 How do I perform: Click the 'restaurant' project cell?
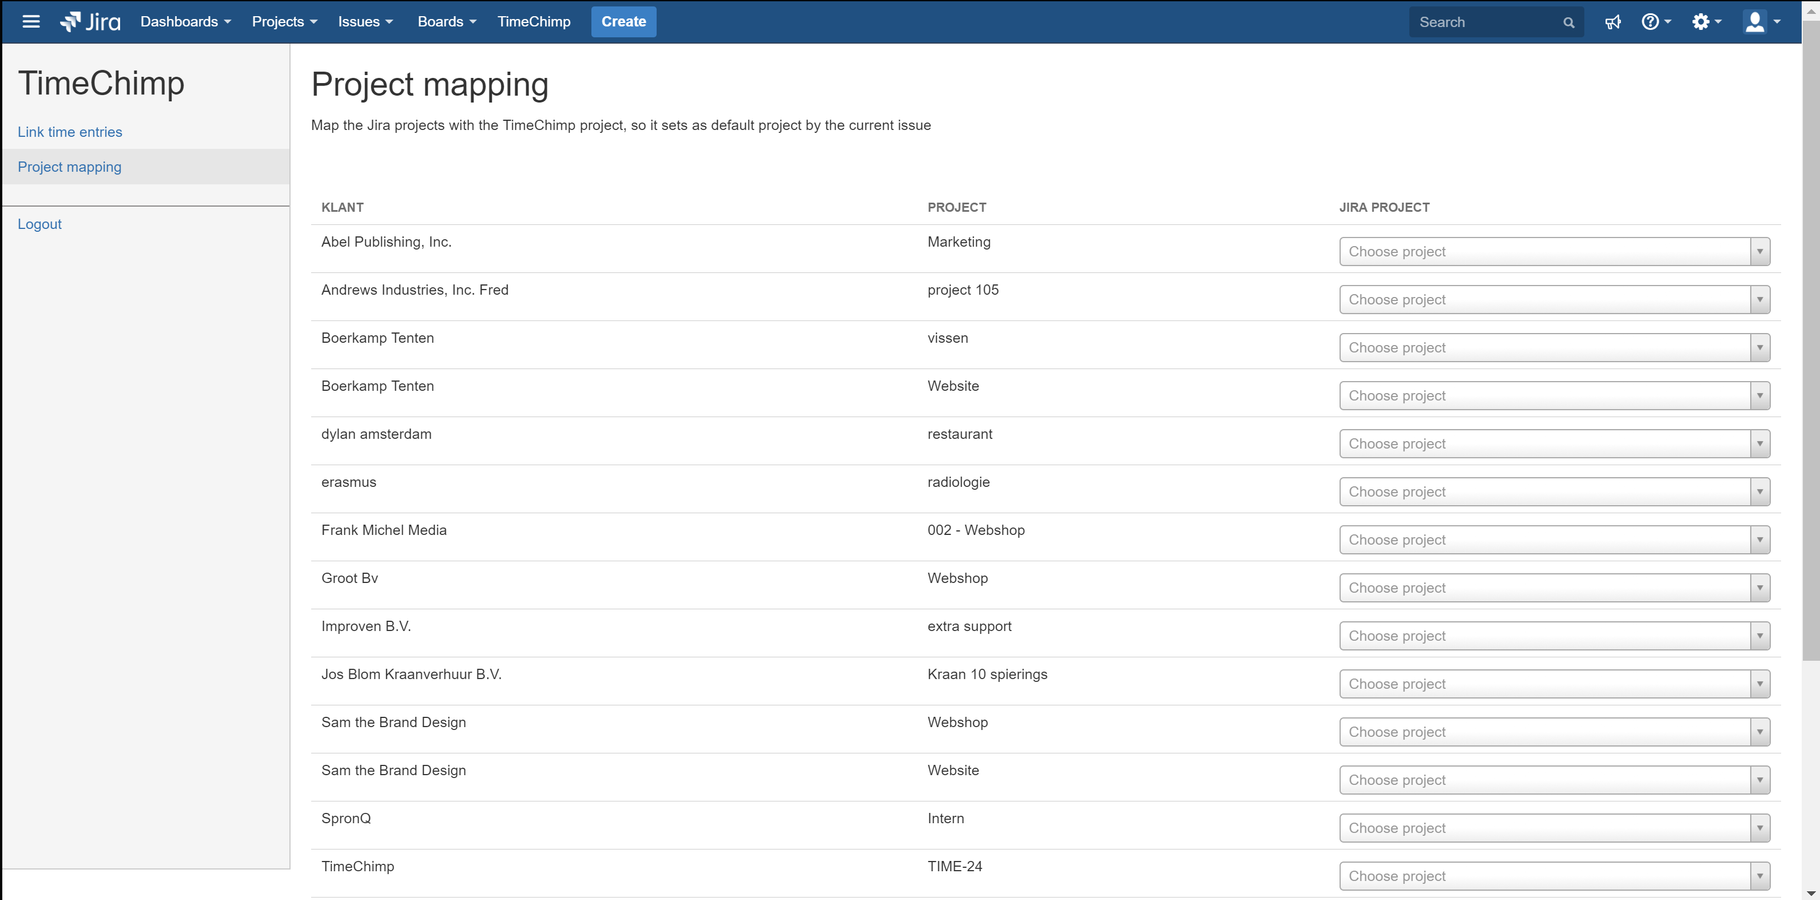tap(960, 434)
